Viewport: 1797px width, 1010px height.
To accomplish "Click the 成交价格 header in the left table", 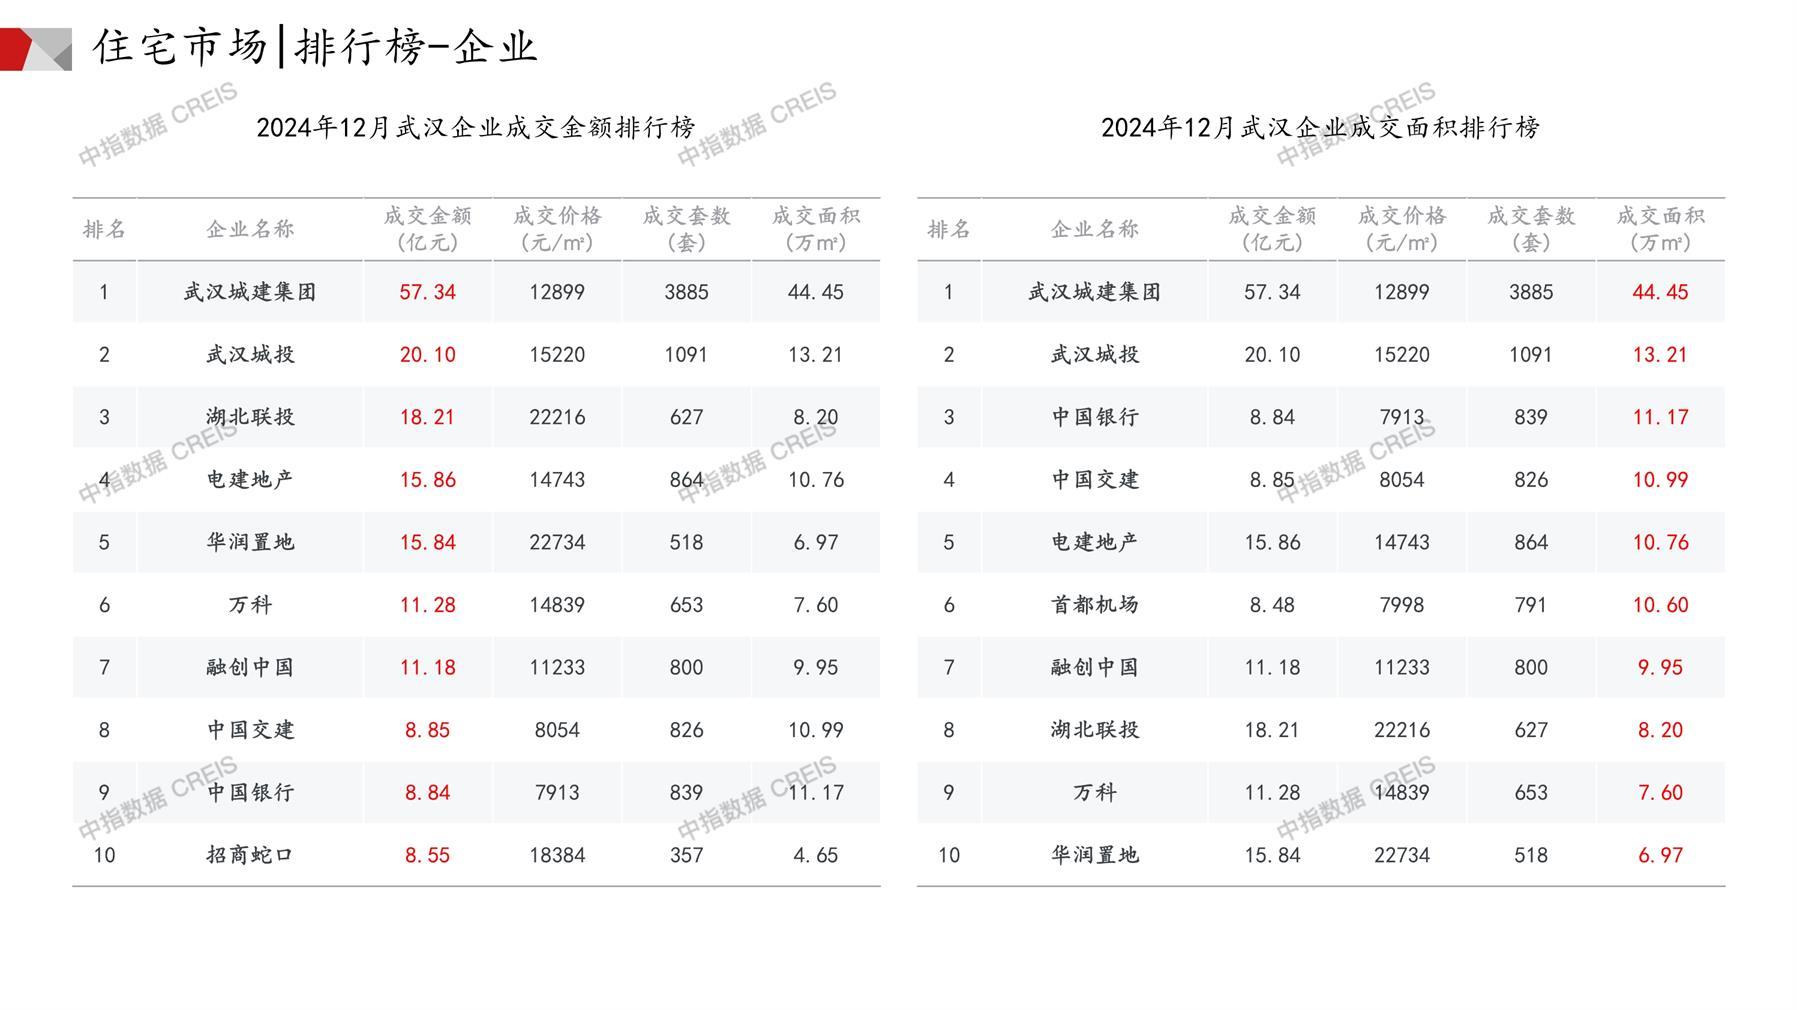I will pos(557,229).
